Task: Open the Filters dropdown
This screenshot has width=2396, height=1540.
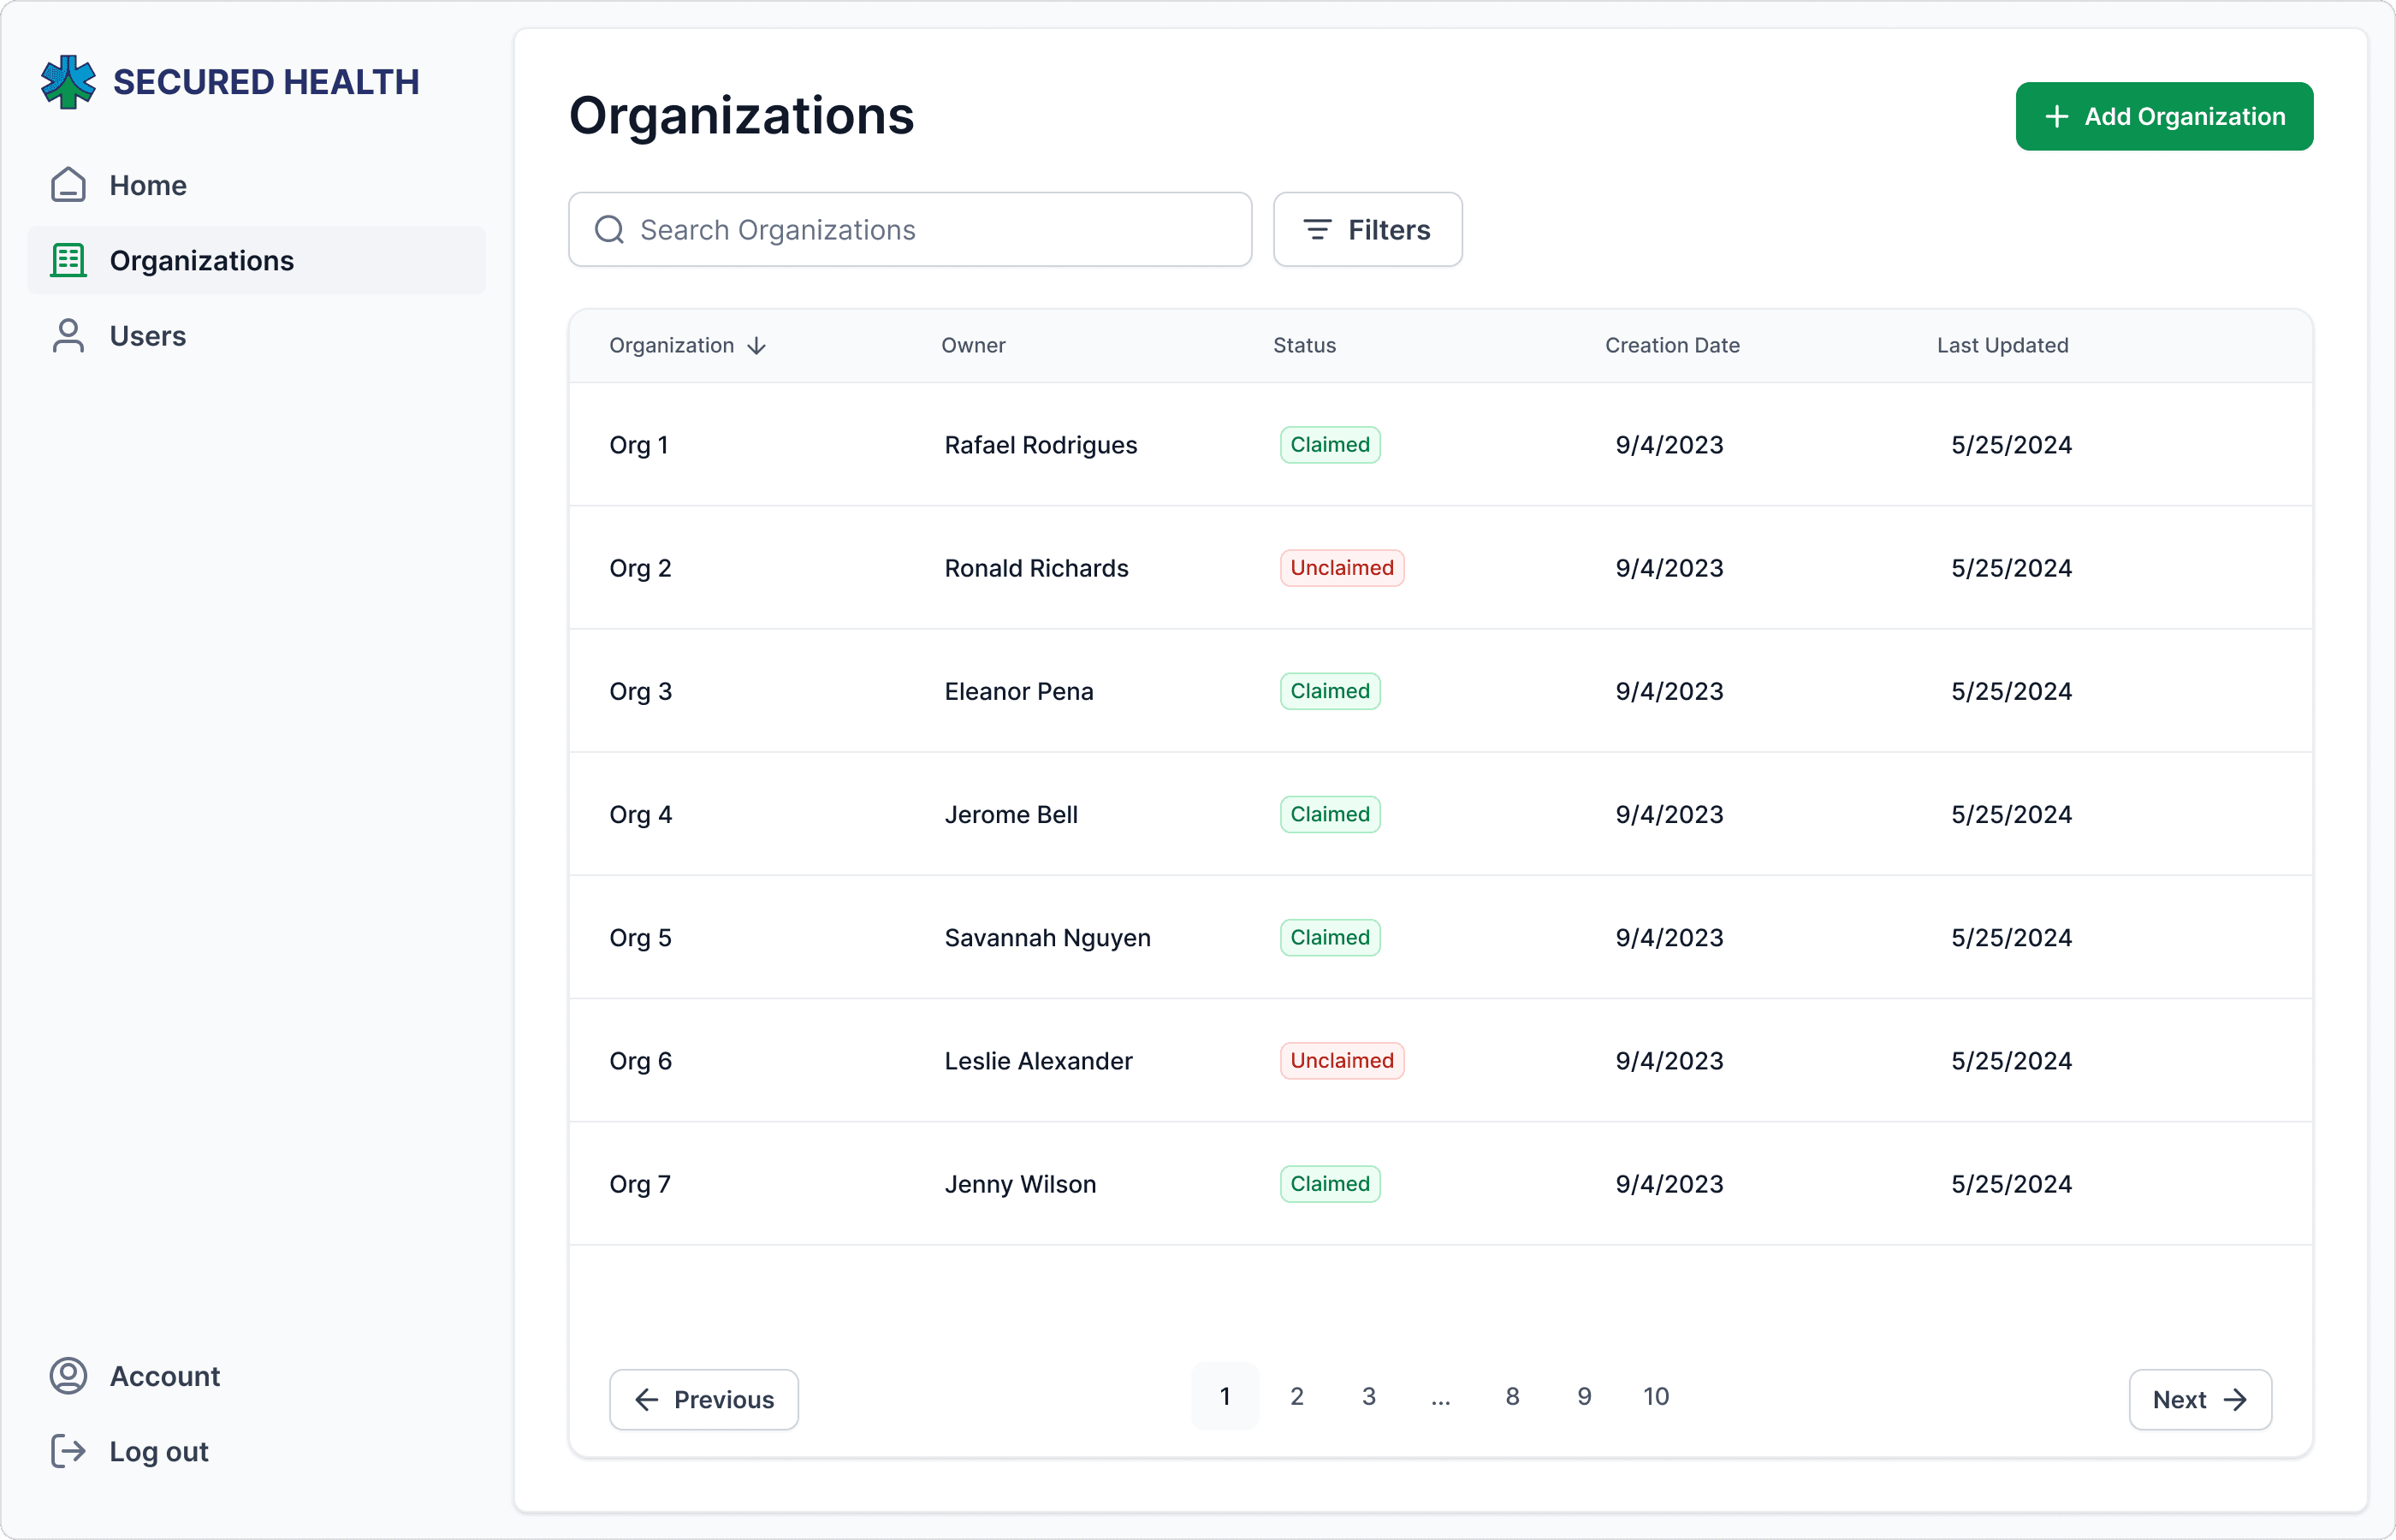Action: point(1367,230)
